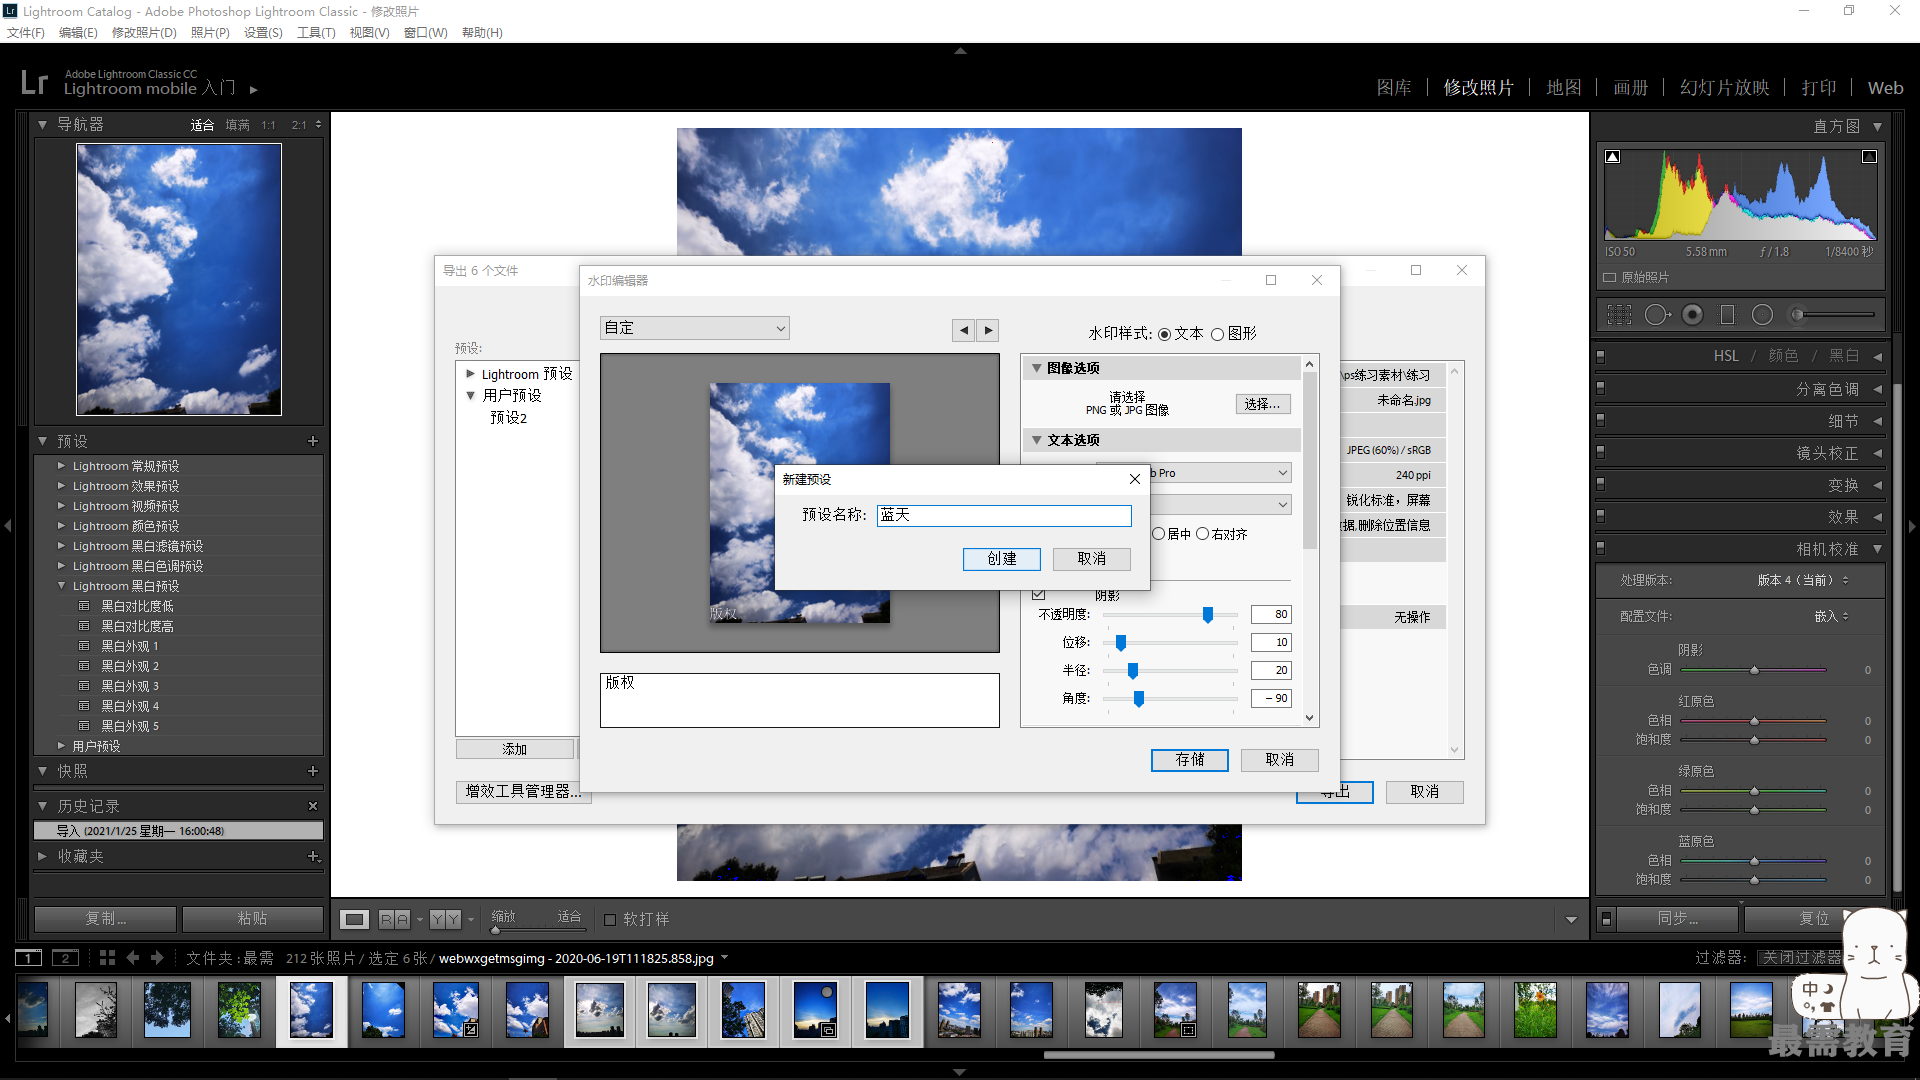Close the new preset dialog

click(x=1135, y=479)
